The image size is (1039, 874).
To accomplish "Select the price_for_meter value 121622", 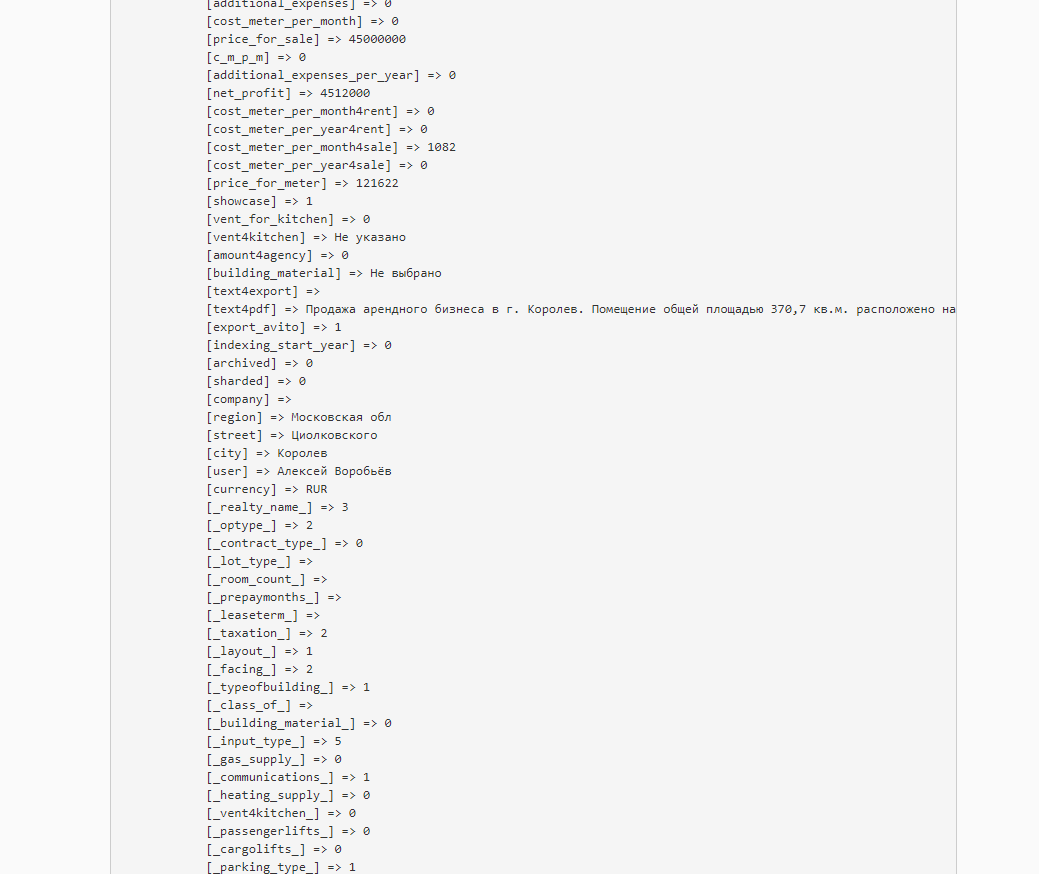I will click(x=377, y=184).
